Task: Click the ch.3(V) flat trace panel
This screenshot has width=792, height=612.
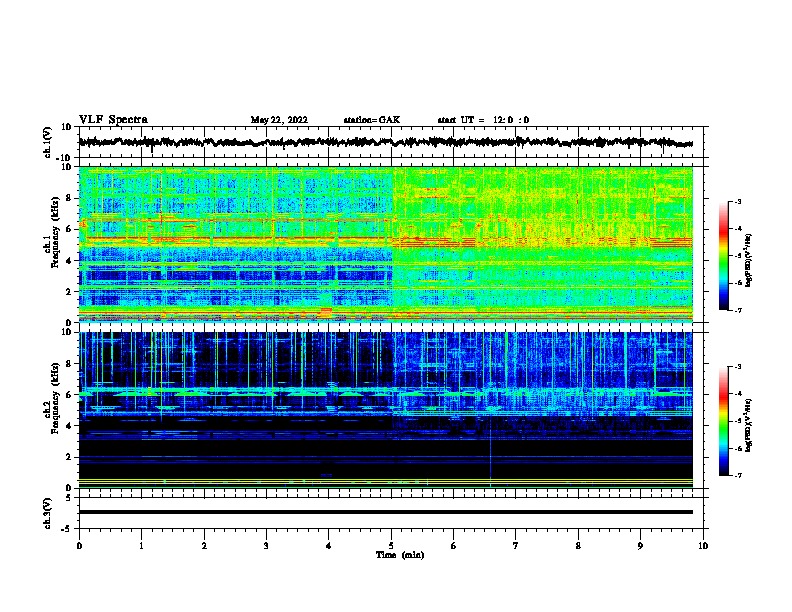Action: coord(393,513)
